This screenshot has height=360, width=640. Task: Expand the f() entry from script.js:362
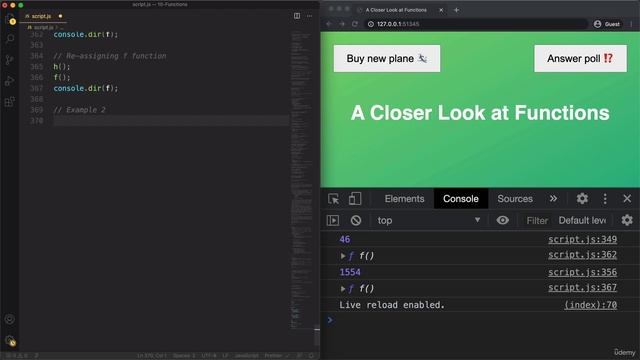coord(343,256)
